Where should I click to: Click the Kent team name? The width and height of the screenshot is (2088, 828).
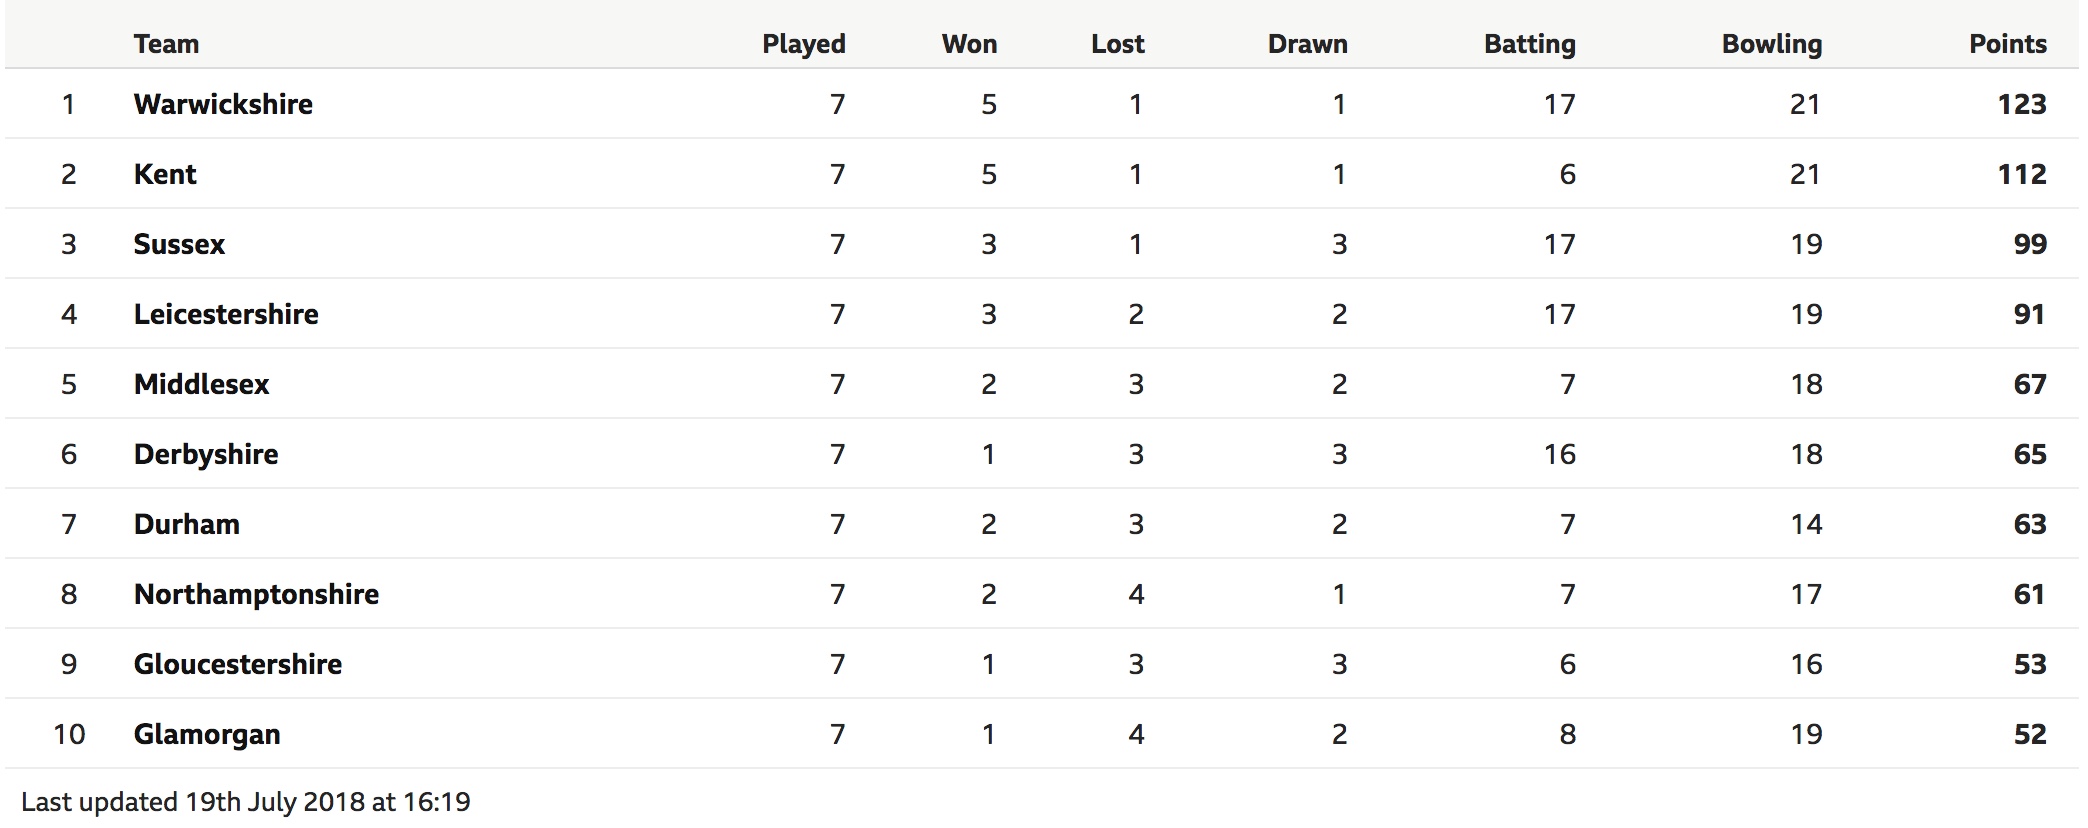[x=165, y=174]
